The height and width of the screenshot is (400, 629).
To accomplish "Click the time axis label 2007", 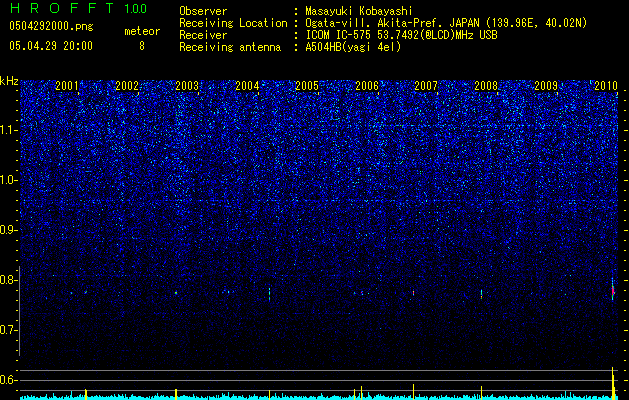I will [426, 85].
